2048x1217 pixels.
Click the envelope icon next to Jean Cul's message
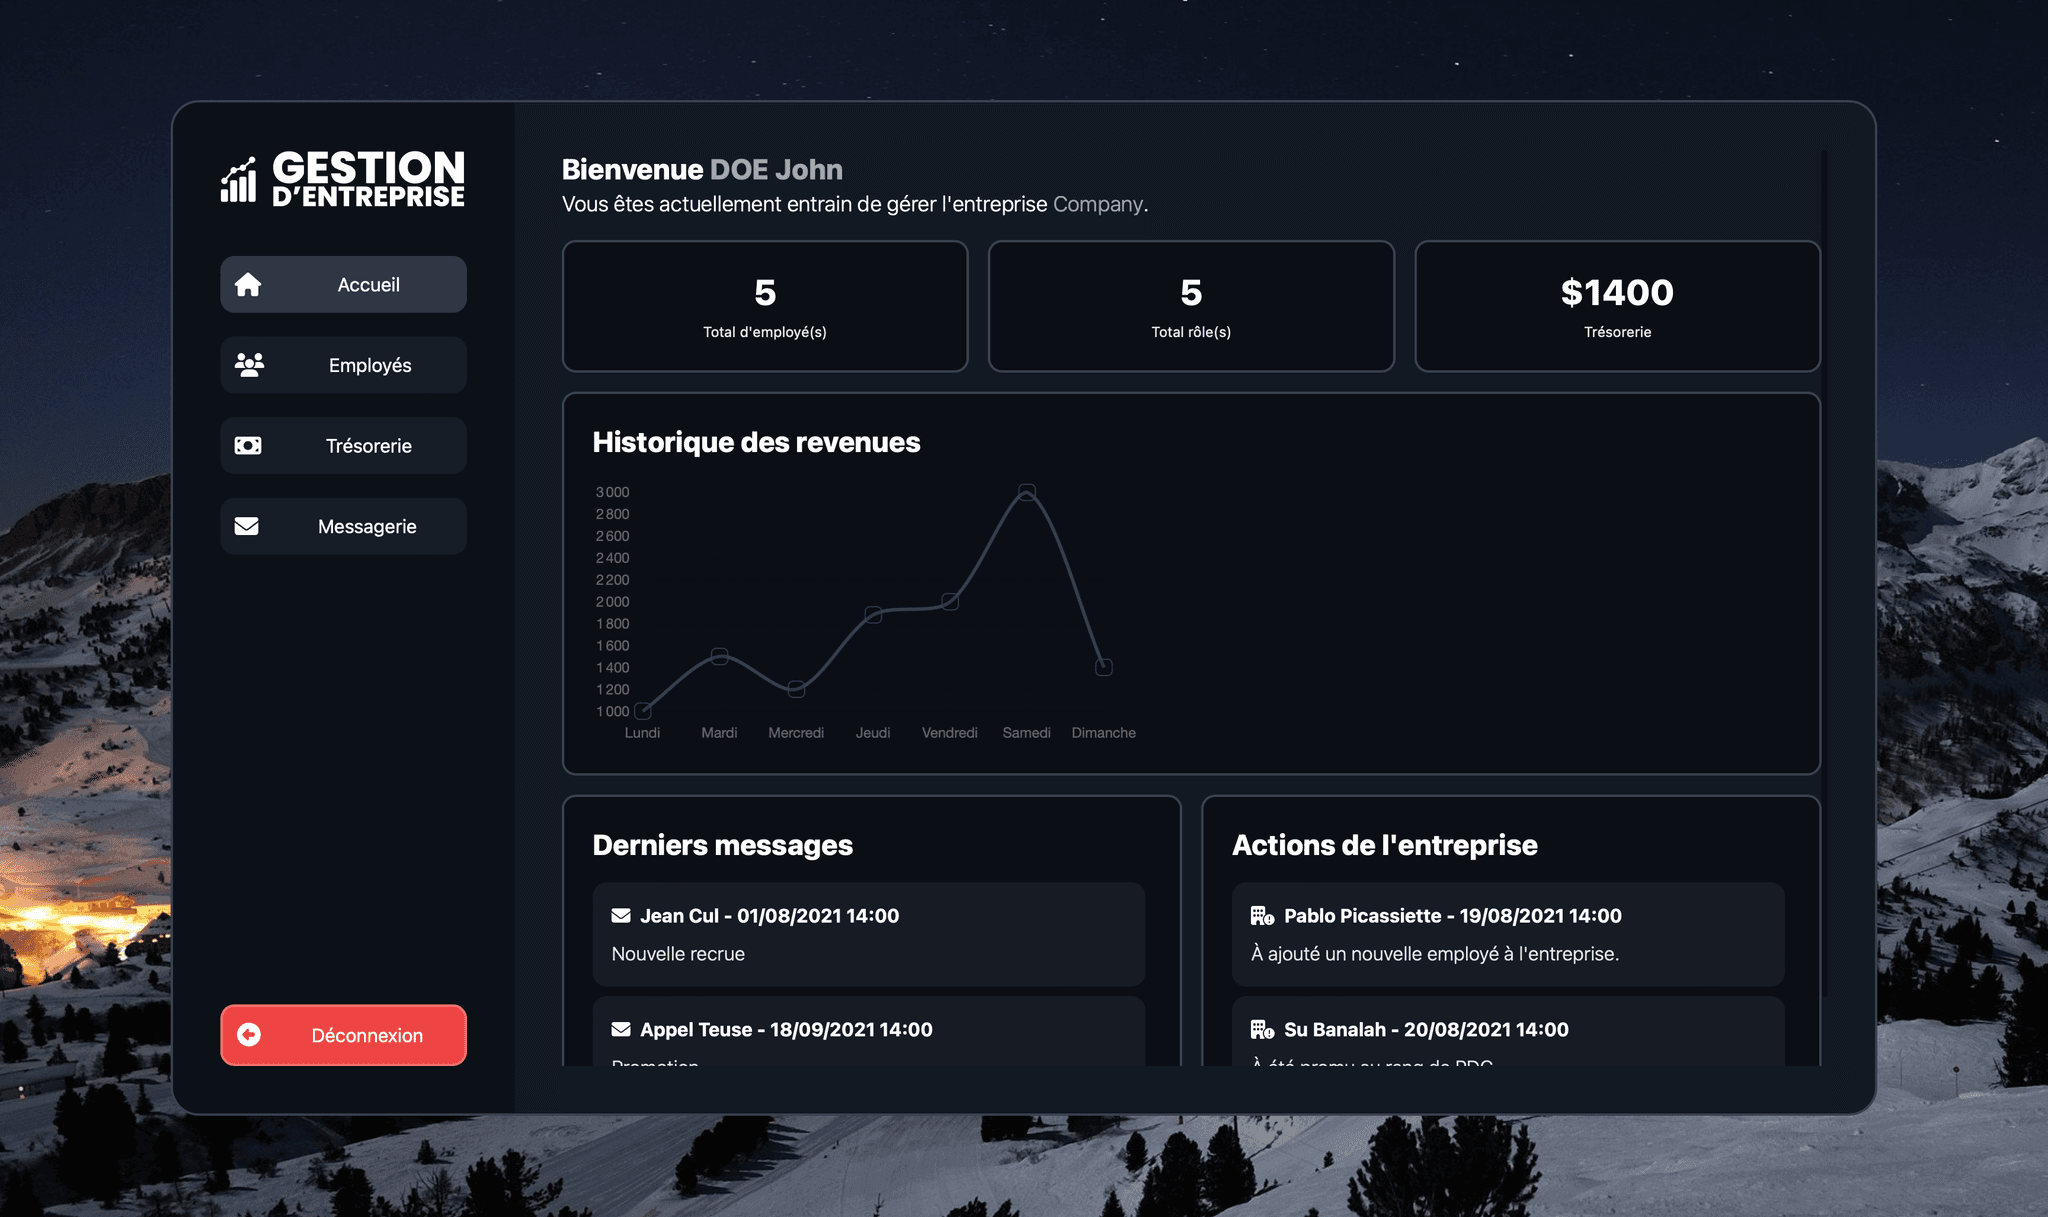pos(620,915)
